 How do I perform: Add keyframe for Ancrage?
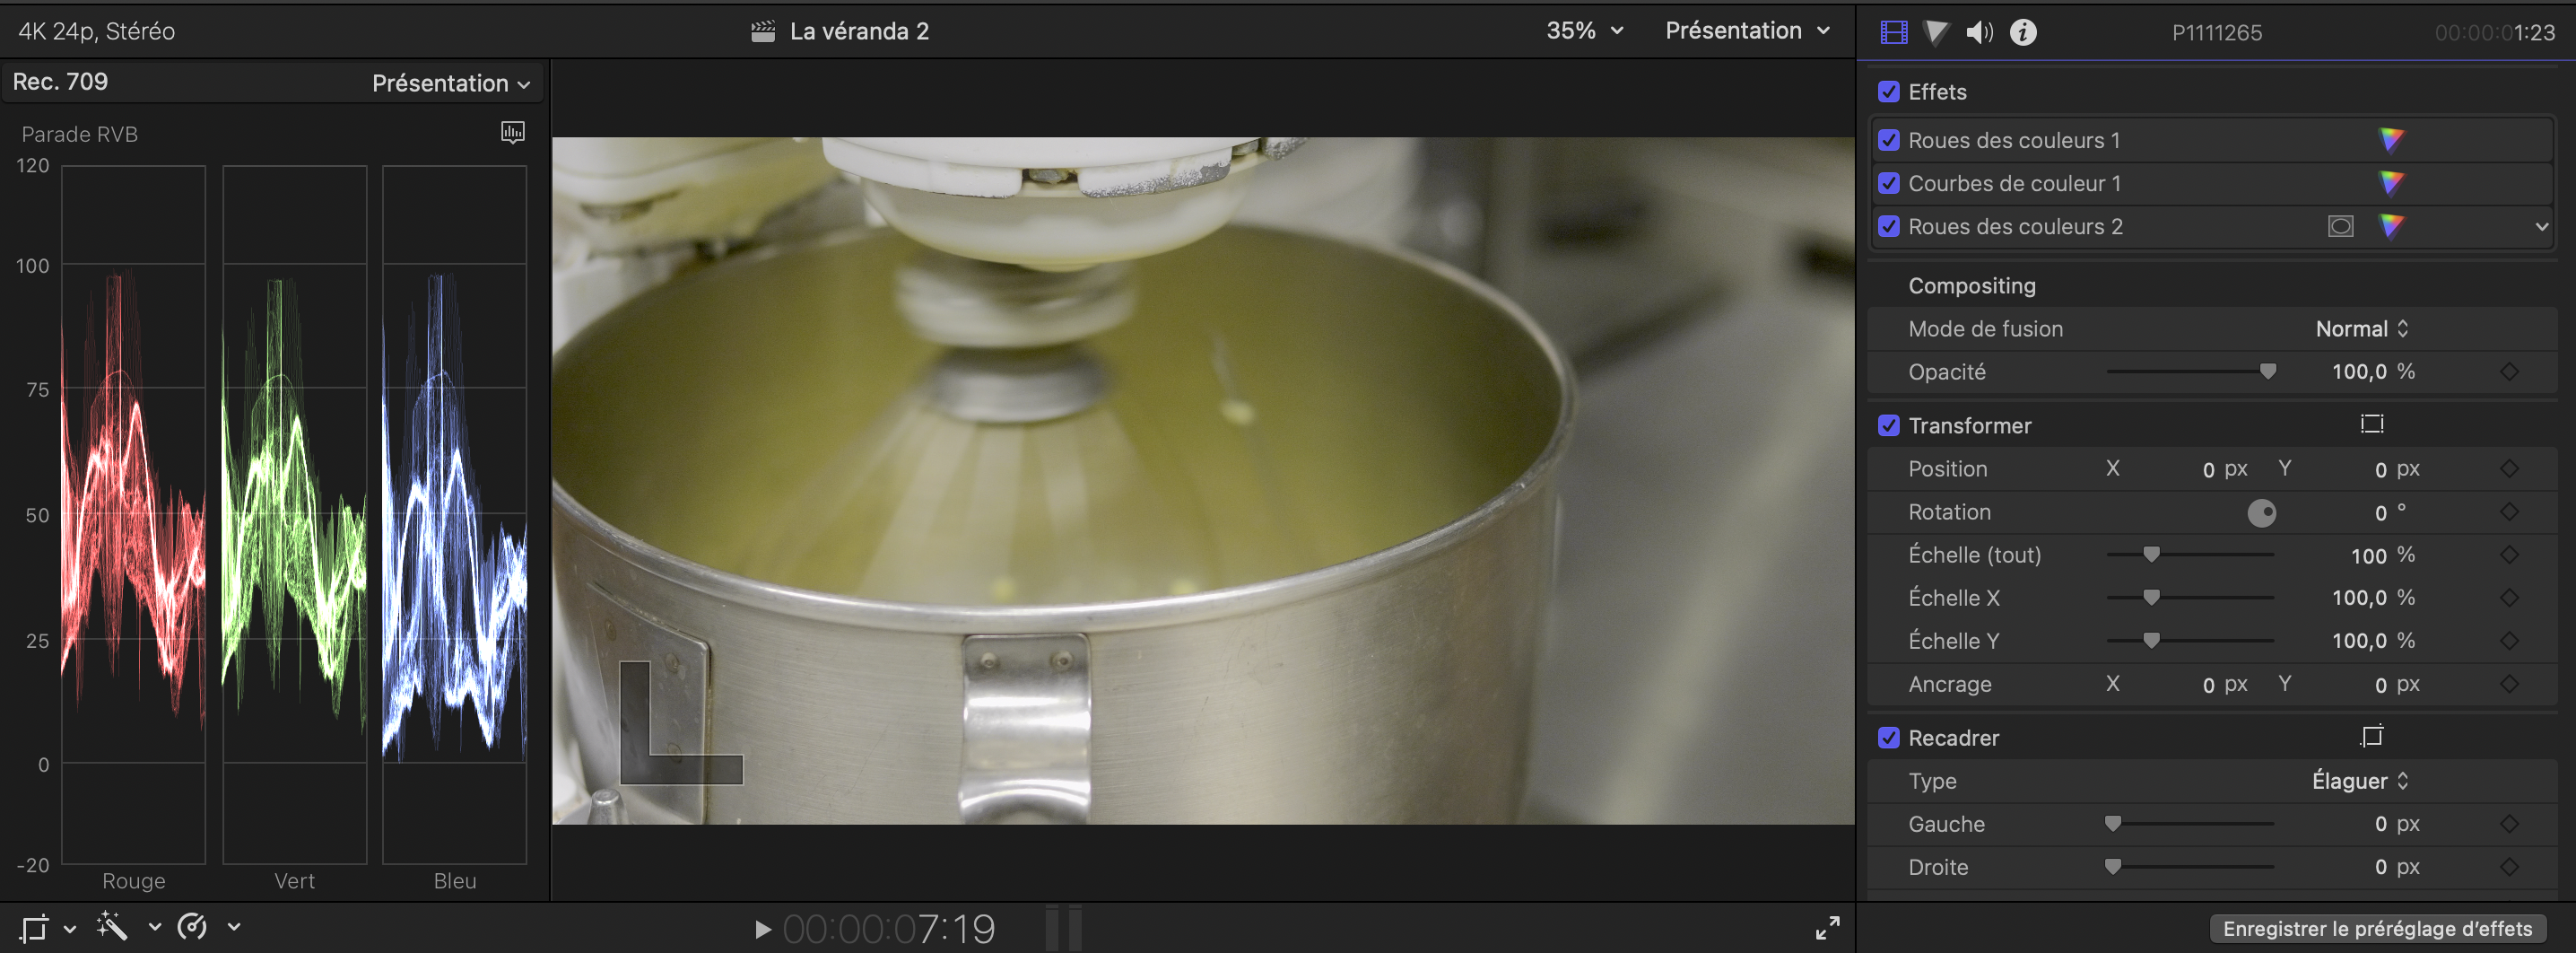[2509, 684]
